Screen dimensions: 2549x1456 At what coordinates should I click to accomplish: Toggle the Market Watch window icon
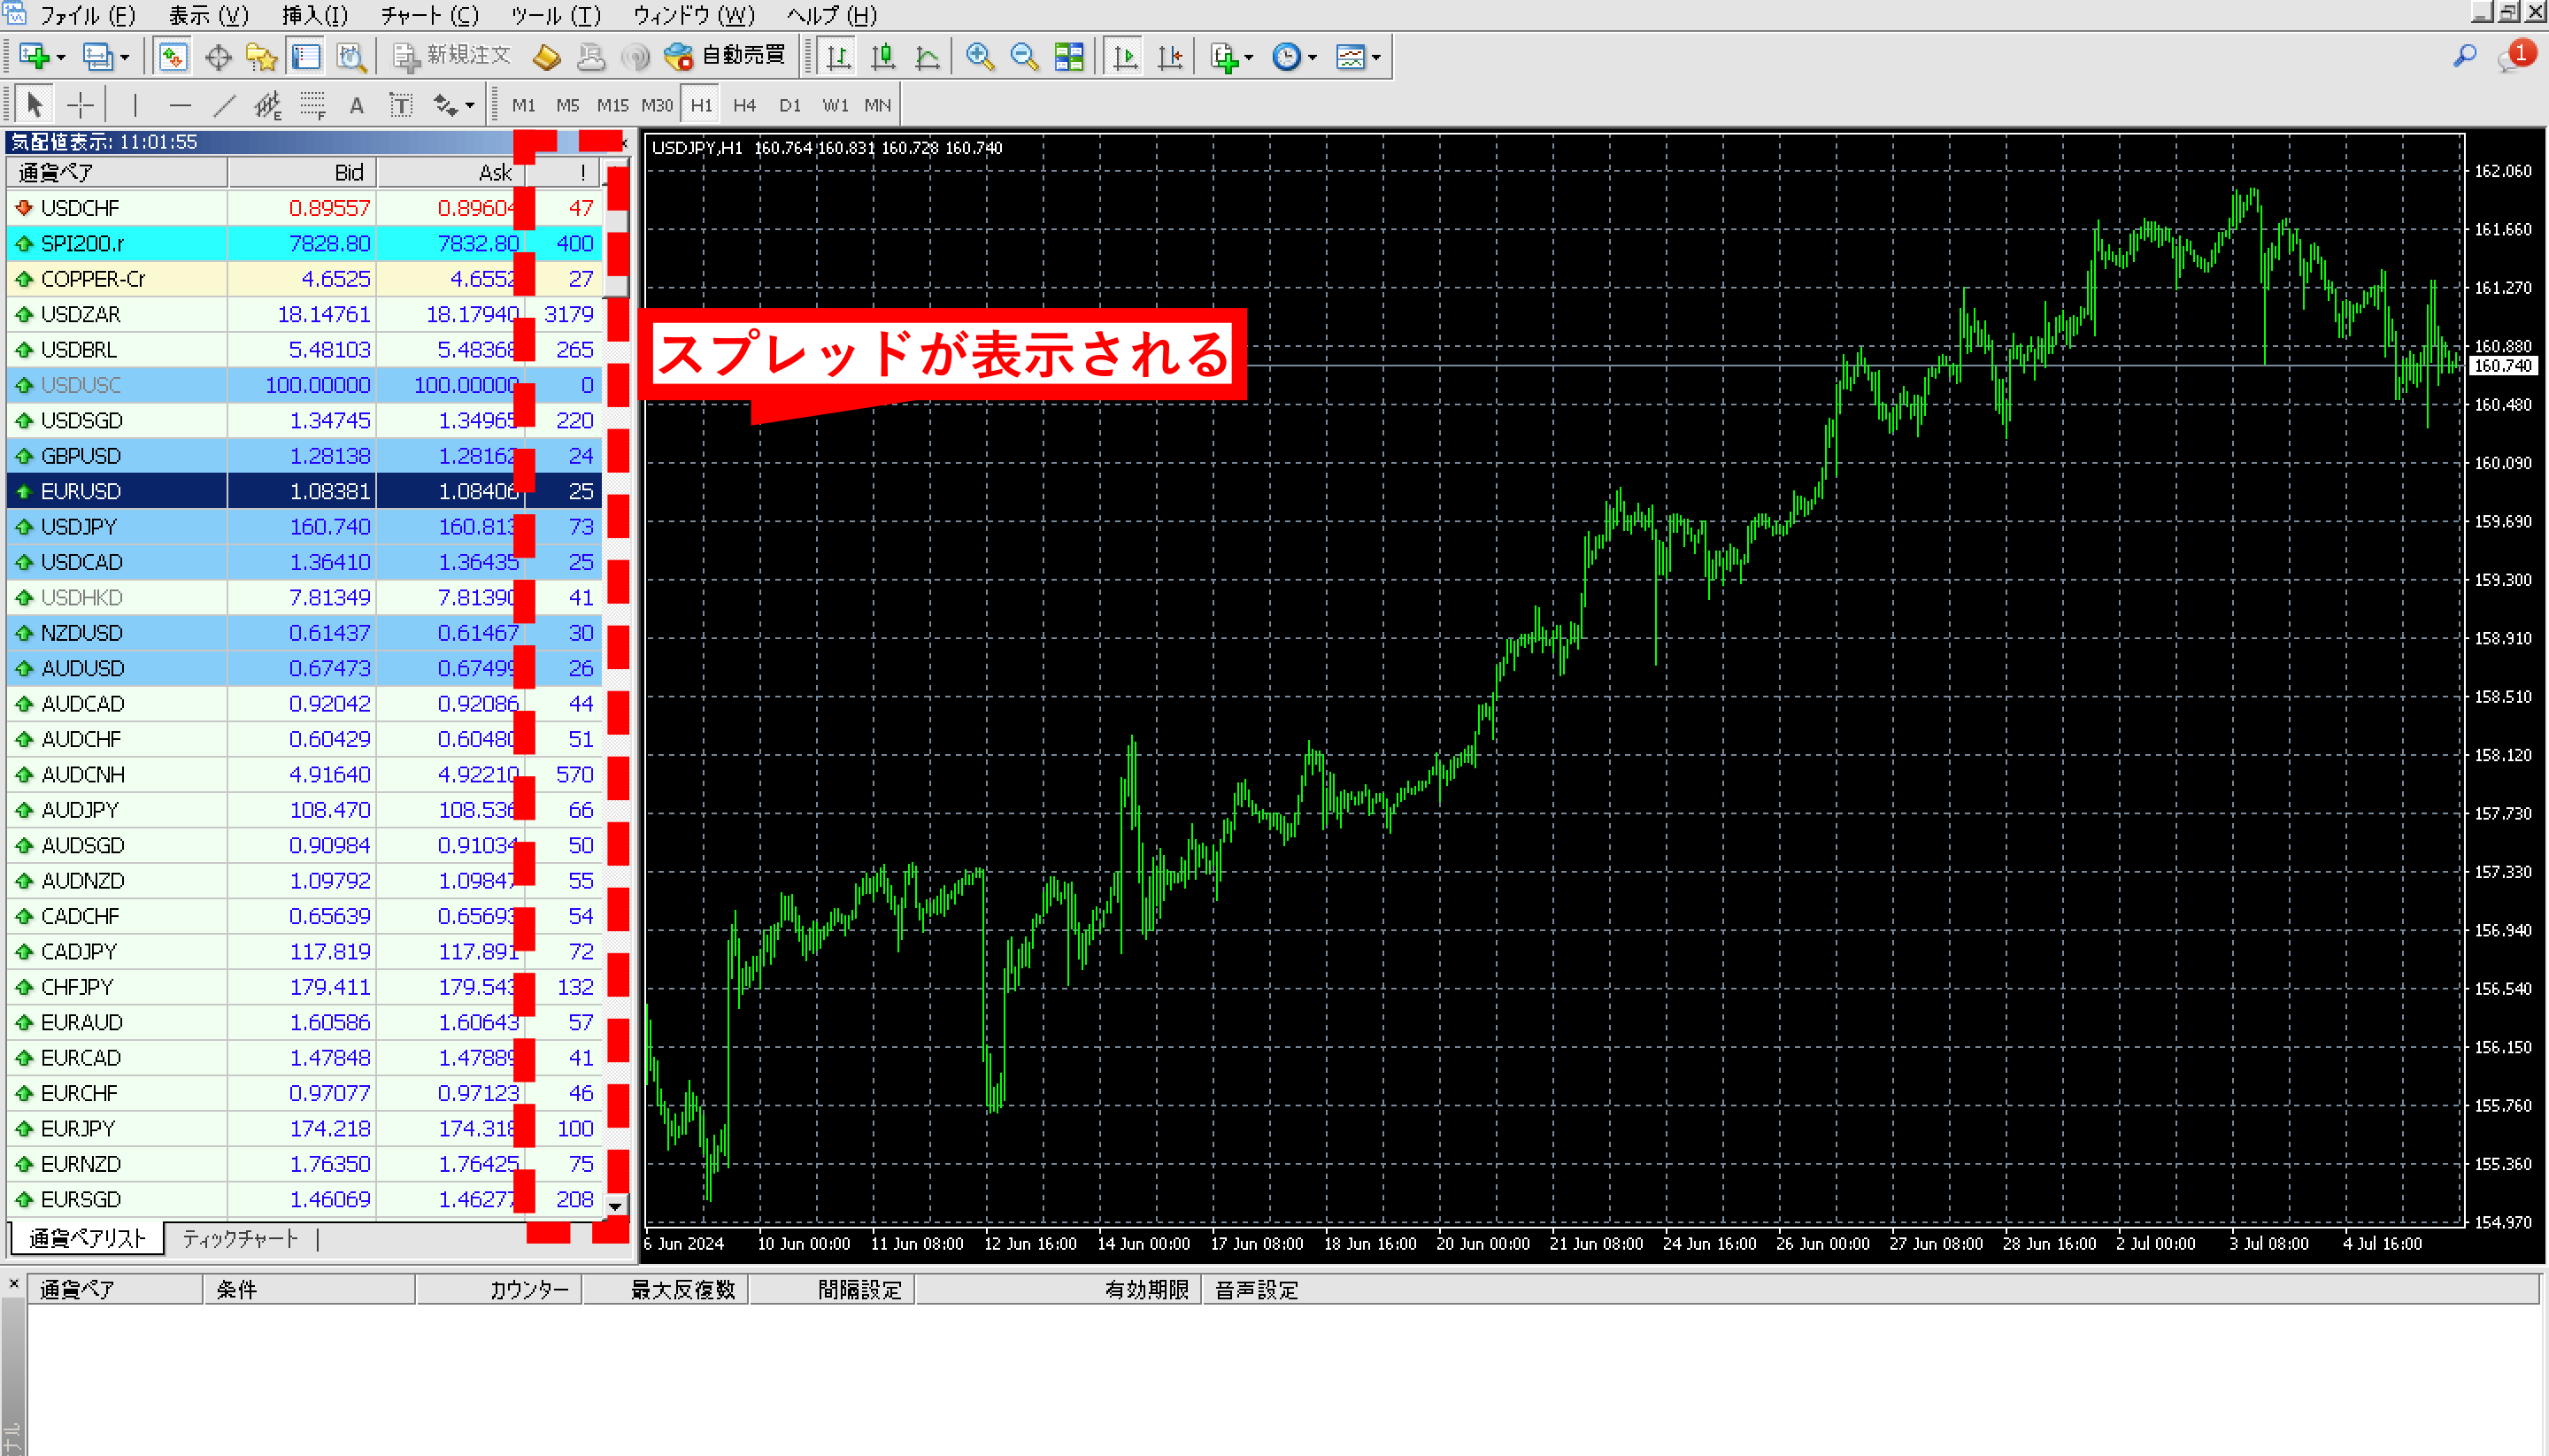173,57
